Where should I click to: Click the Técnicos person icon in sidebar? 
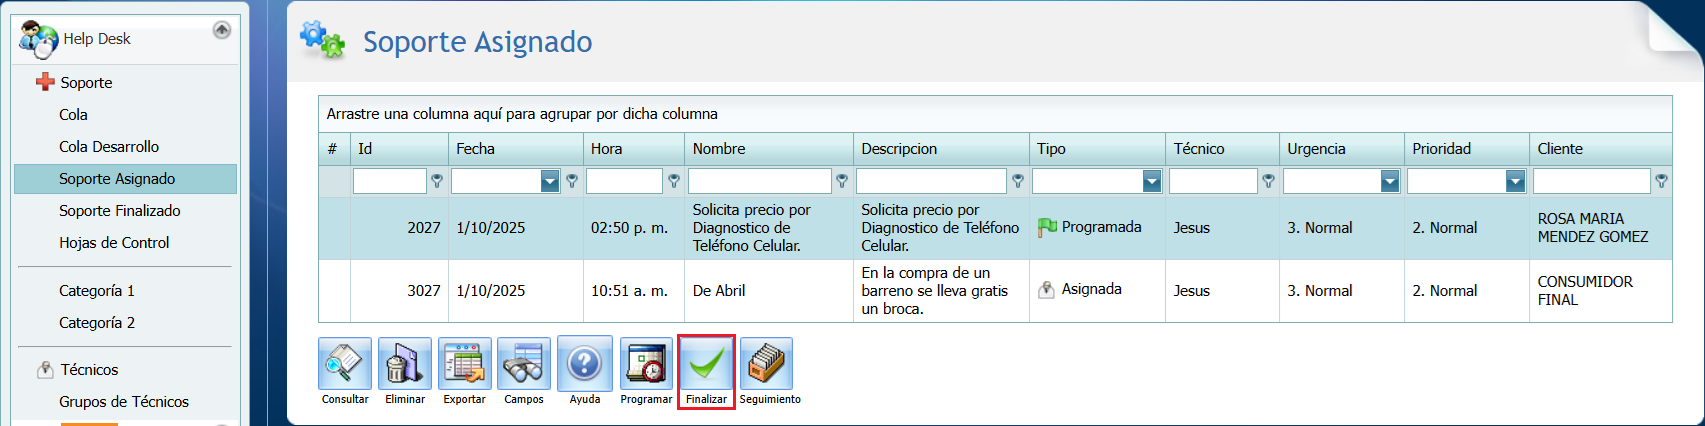coord(45,369)
